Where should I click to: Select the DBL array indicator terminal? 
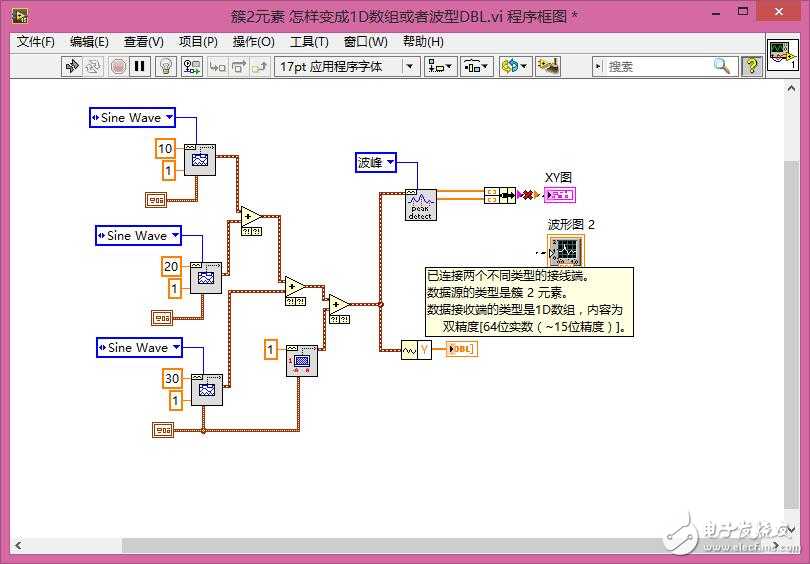[462, 350]
